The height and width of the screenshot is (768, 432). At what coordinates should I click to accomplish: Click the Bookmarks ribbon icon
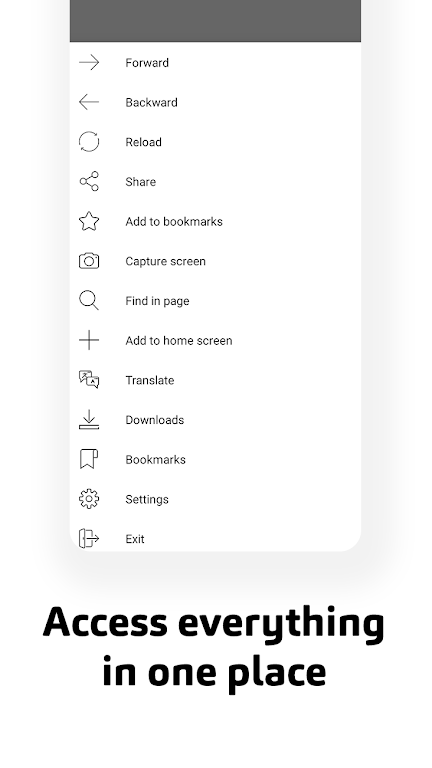pyautogui.click(x=89, y=459)
